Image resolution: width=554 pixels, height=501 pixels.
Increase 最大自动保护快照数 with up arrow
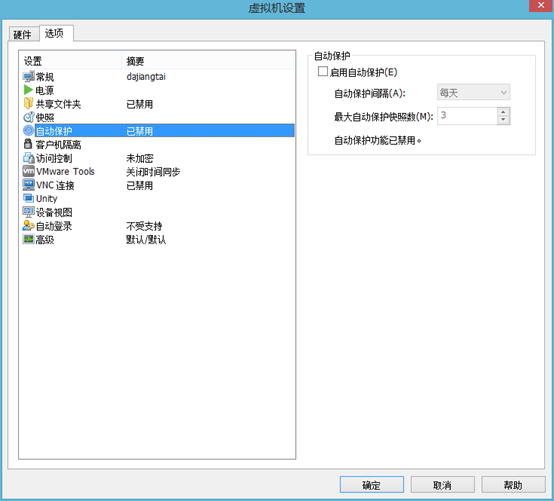(x=503, y=112)
